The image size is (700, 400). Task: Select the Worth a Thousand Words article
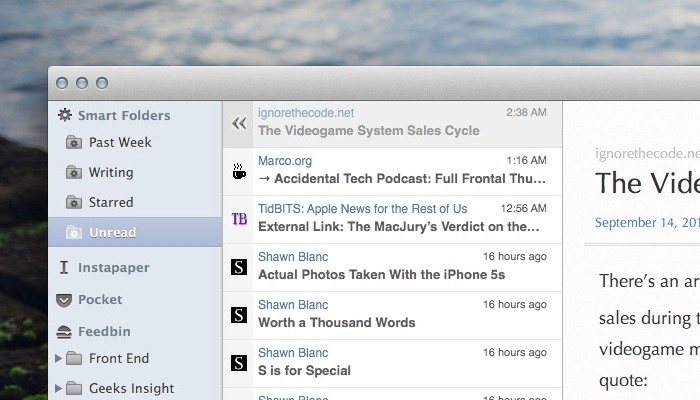(x=337, y=322)
